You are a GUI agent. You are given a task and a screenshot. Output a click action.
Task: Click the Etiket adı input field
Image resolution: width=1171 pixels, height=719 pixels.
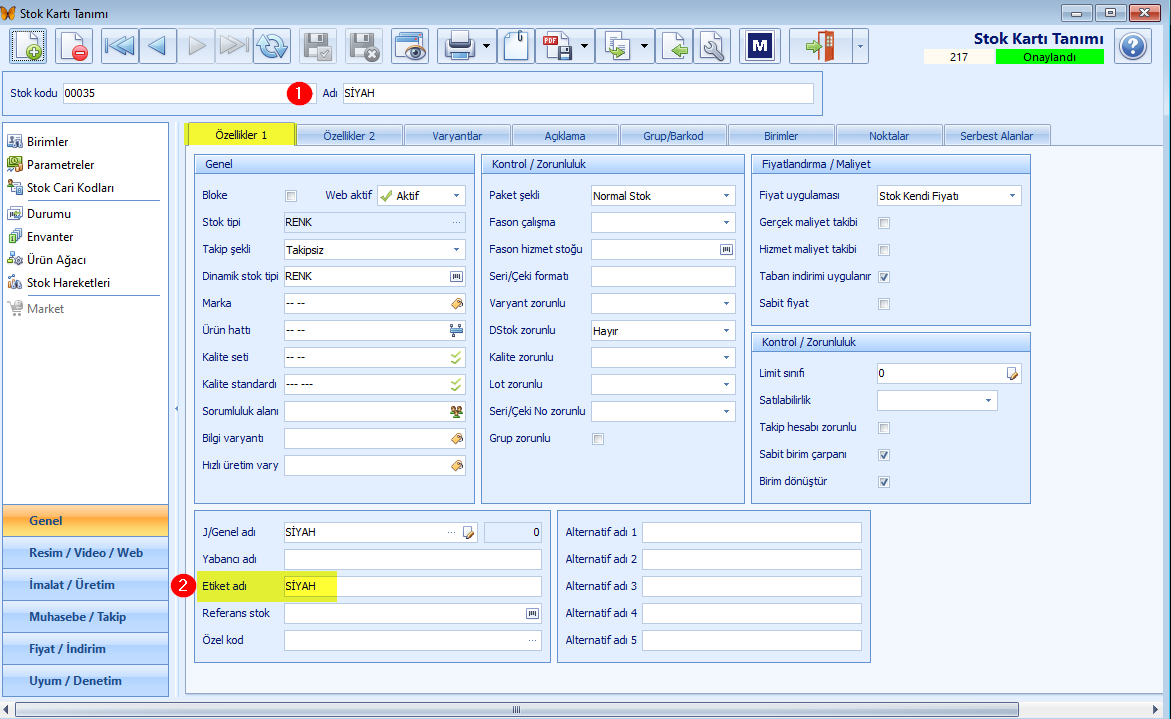[x=412, y=586]
